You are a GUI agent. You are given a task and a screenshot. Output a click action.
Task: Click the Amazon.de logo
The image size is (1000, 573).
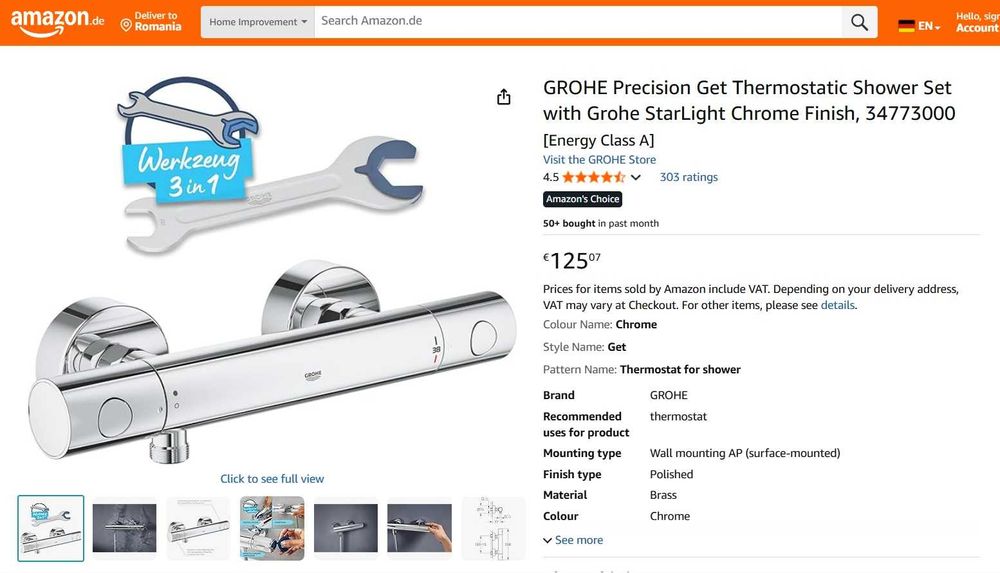coord(58,22)
